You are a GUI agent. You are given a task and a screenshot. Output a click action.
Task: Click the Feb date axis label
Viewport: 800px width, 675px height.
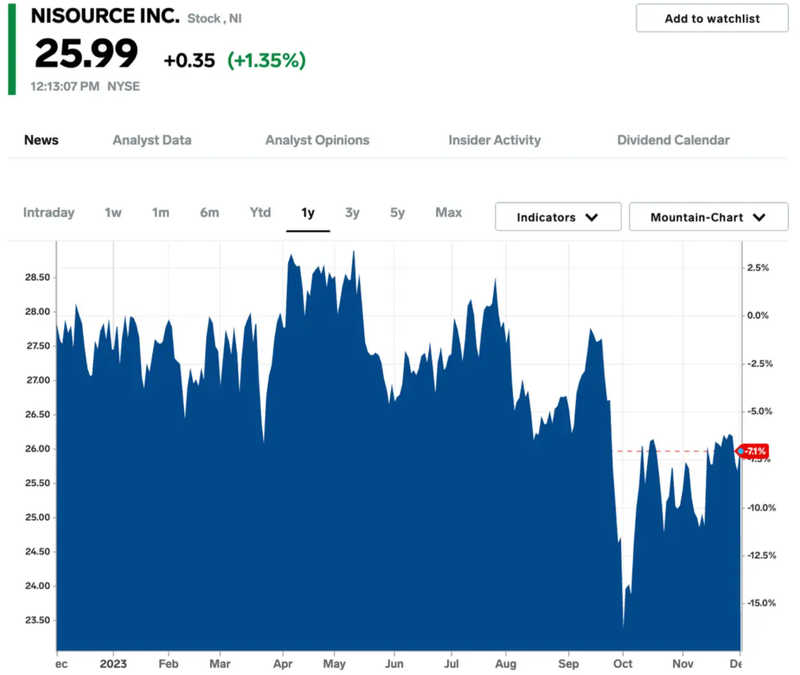point(168,663)
